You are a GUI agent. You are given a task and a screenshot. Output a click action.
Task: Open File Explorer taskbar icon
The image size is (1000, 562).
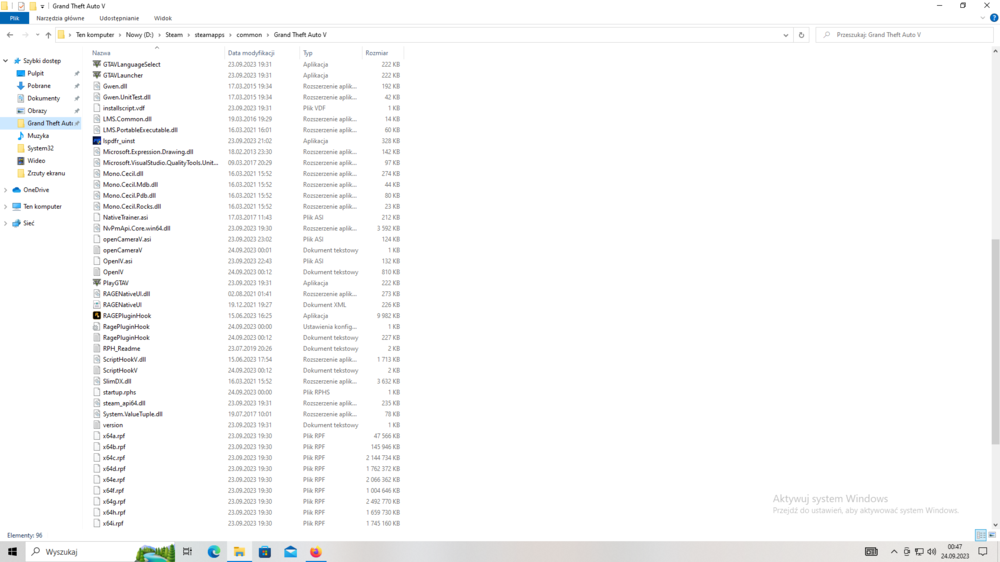coord(239,552)
